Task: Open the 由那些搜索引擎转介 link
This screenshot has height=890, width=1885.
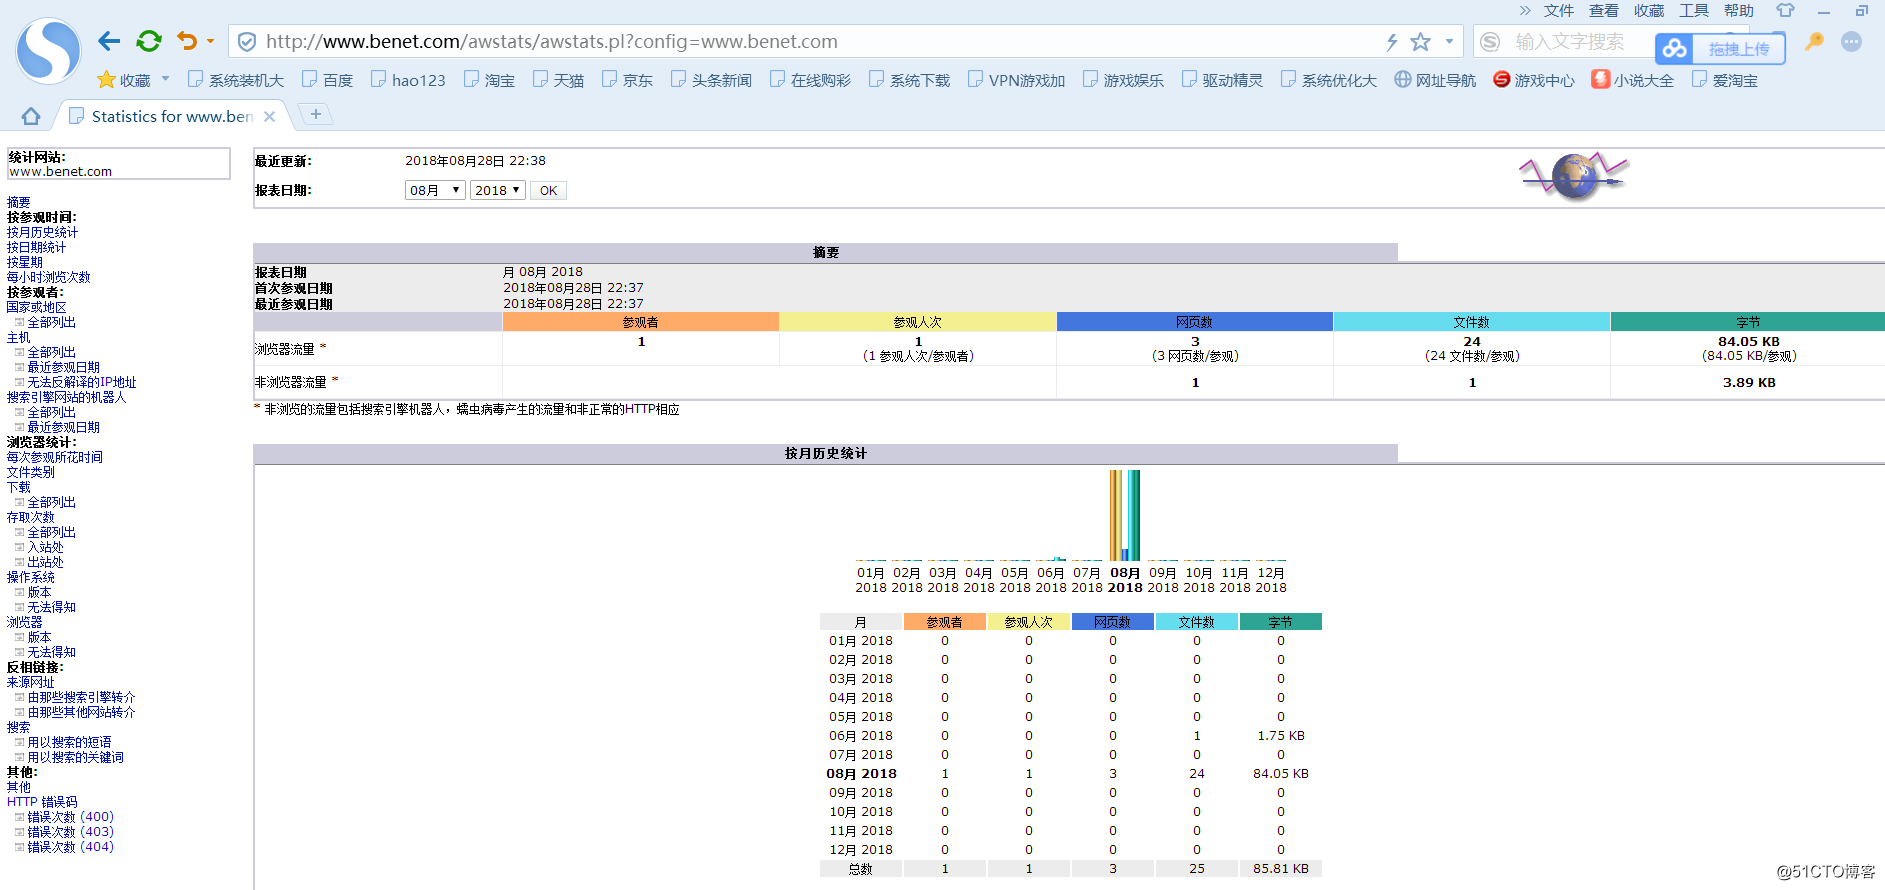Action: tap(81, 697)
